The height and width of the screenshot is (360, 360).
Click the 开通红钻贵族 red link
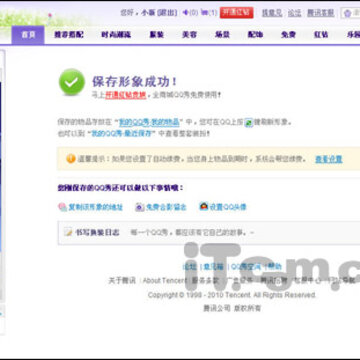point(126,95)
